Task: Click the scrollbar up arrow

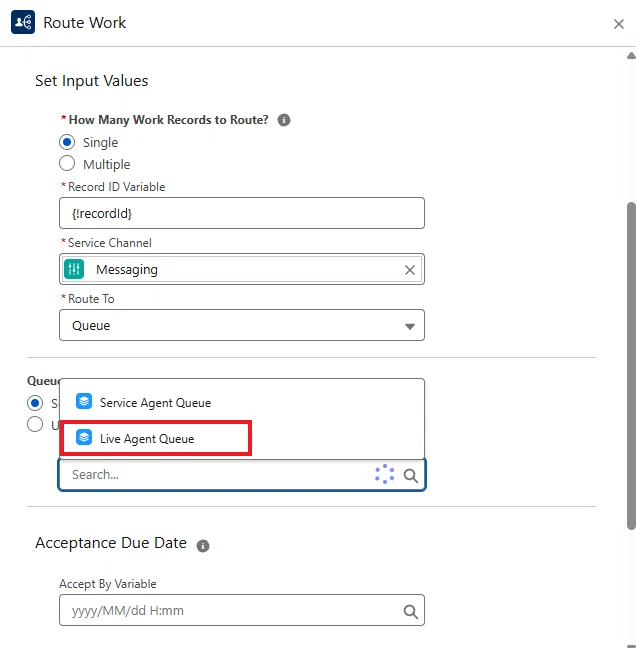Action: (631, 56)
